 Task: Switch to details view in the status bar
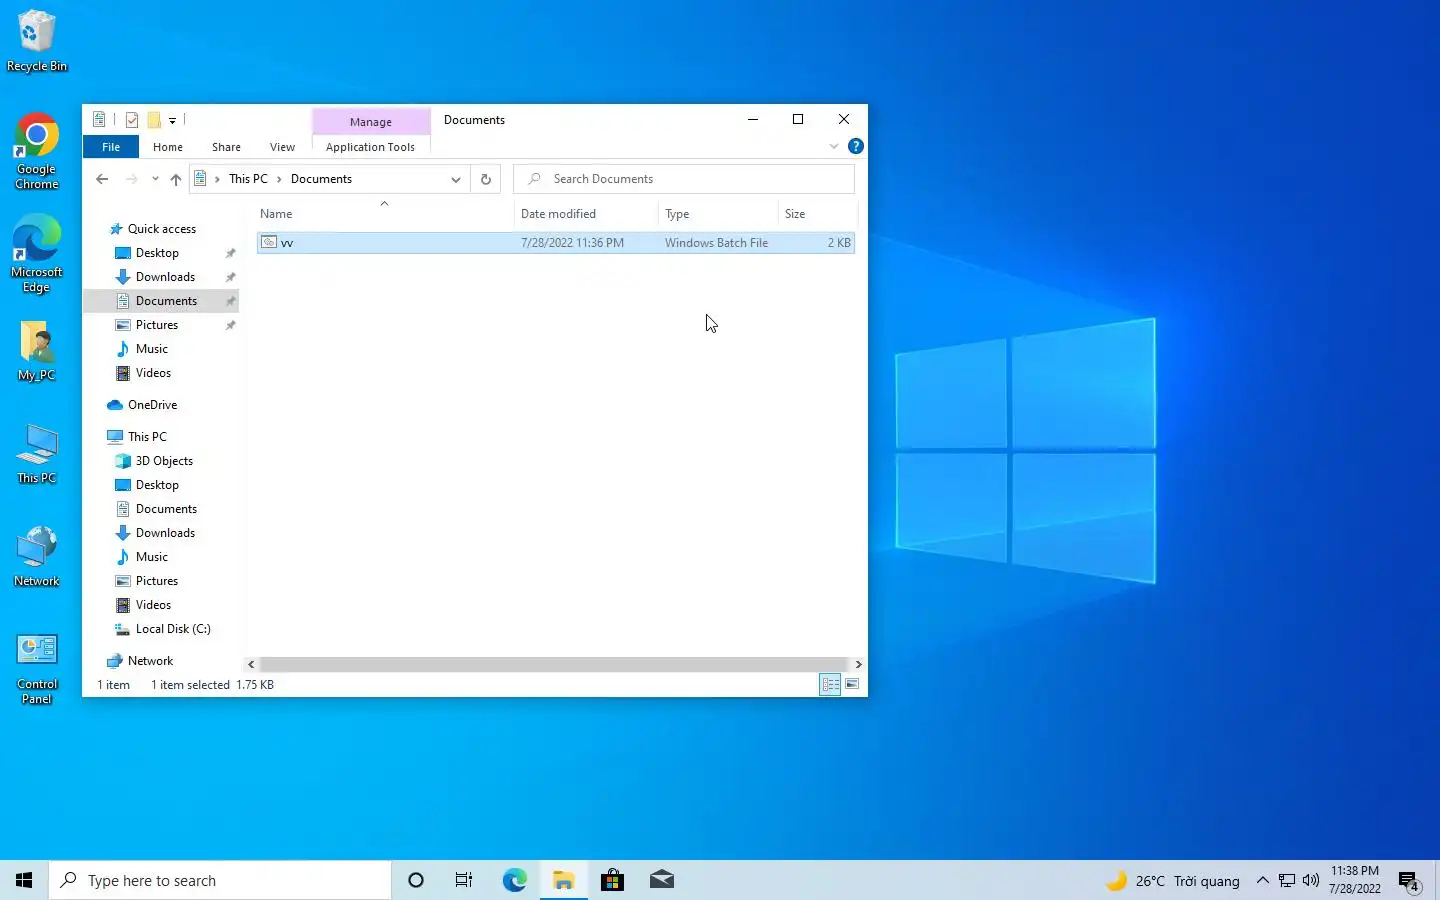(830, 685)
